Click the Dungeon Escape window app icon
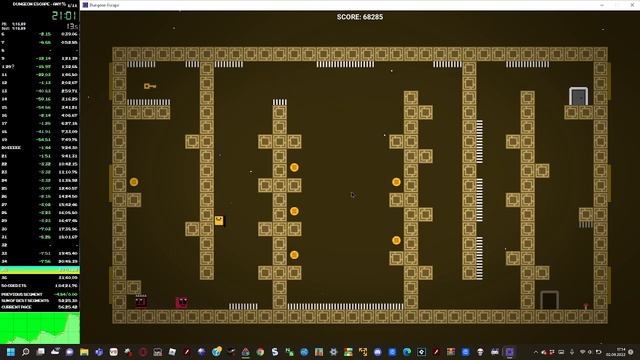The width and height of the screenshot is (640, 360). pos(85,5)
